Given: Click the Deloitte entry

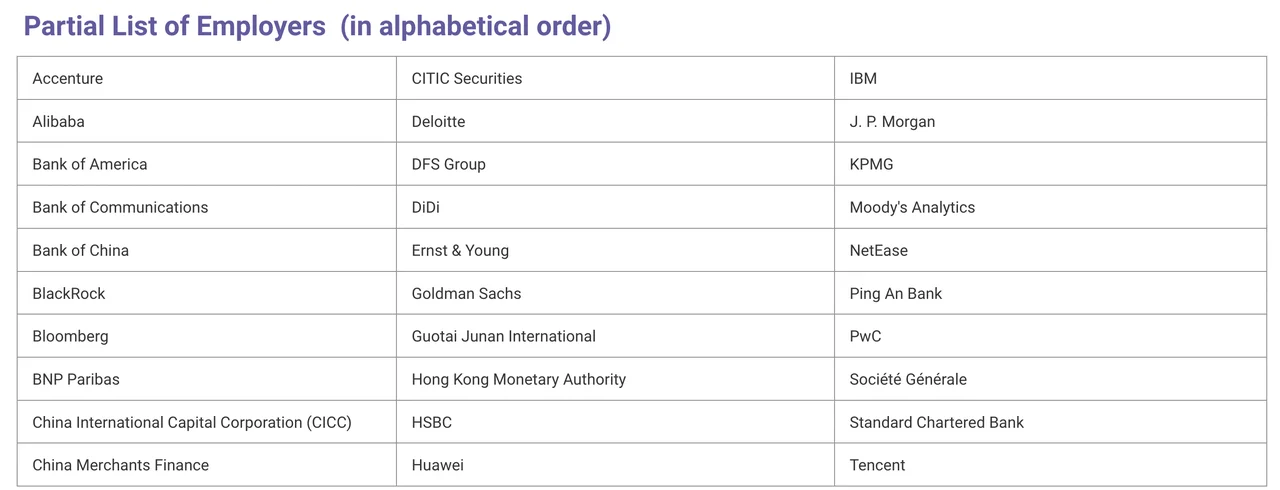Looking at the screenshot, I should pos(439,122).
